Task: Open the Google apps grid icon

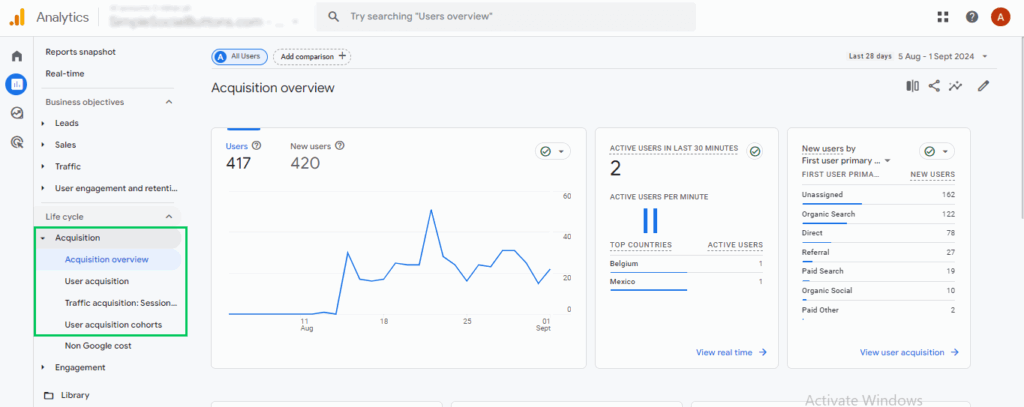Action: (942, 17)
